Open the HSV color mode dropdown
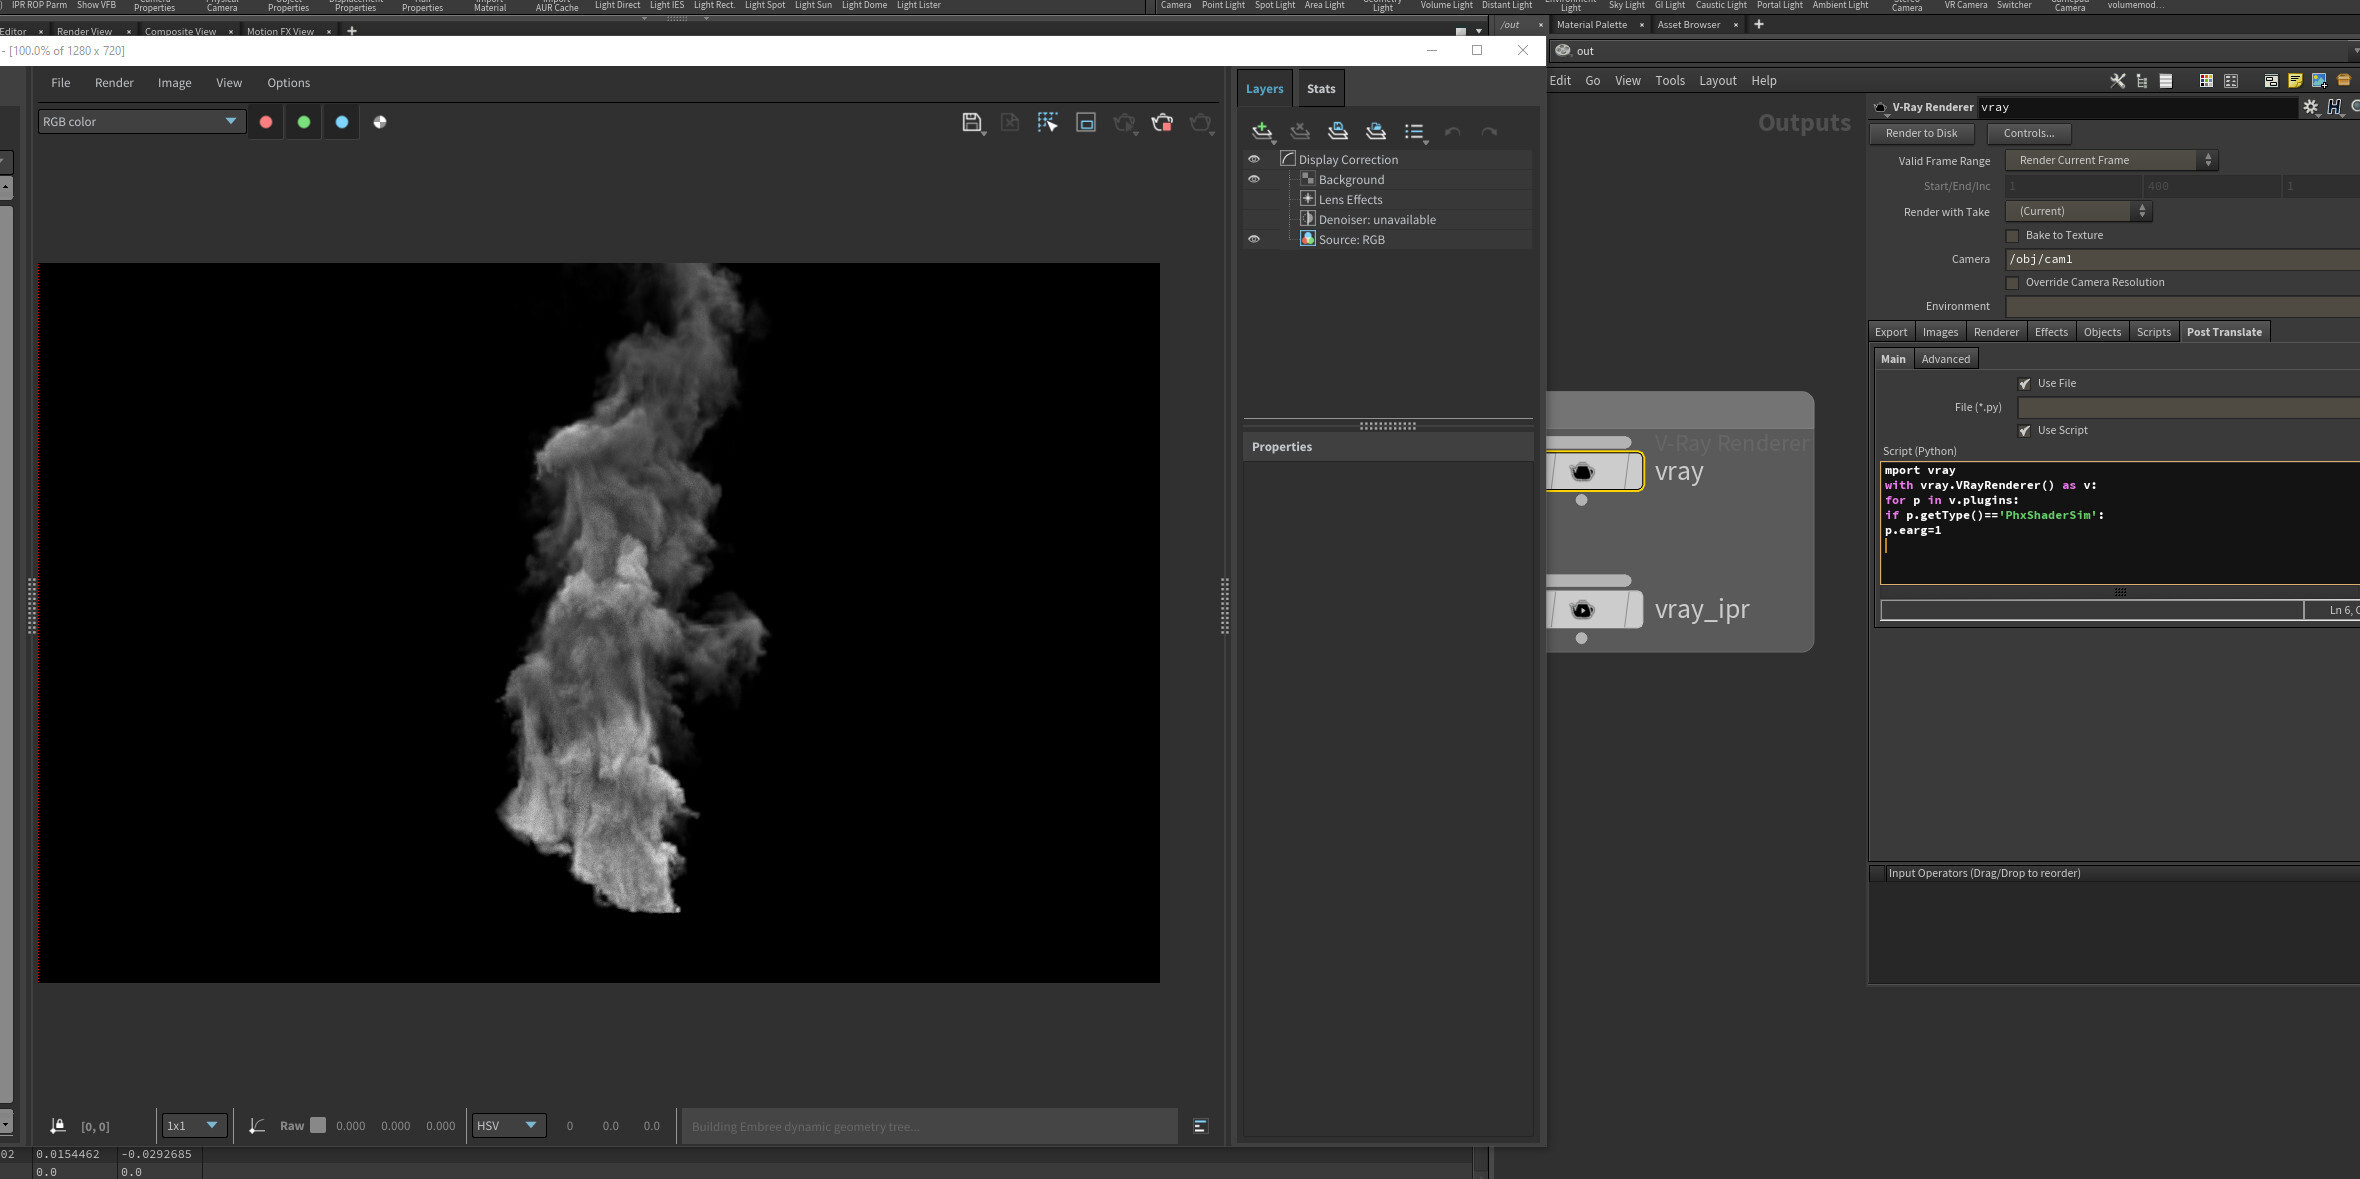 point(509,1126)
